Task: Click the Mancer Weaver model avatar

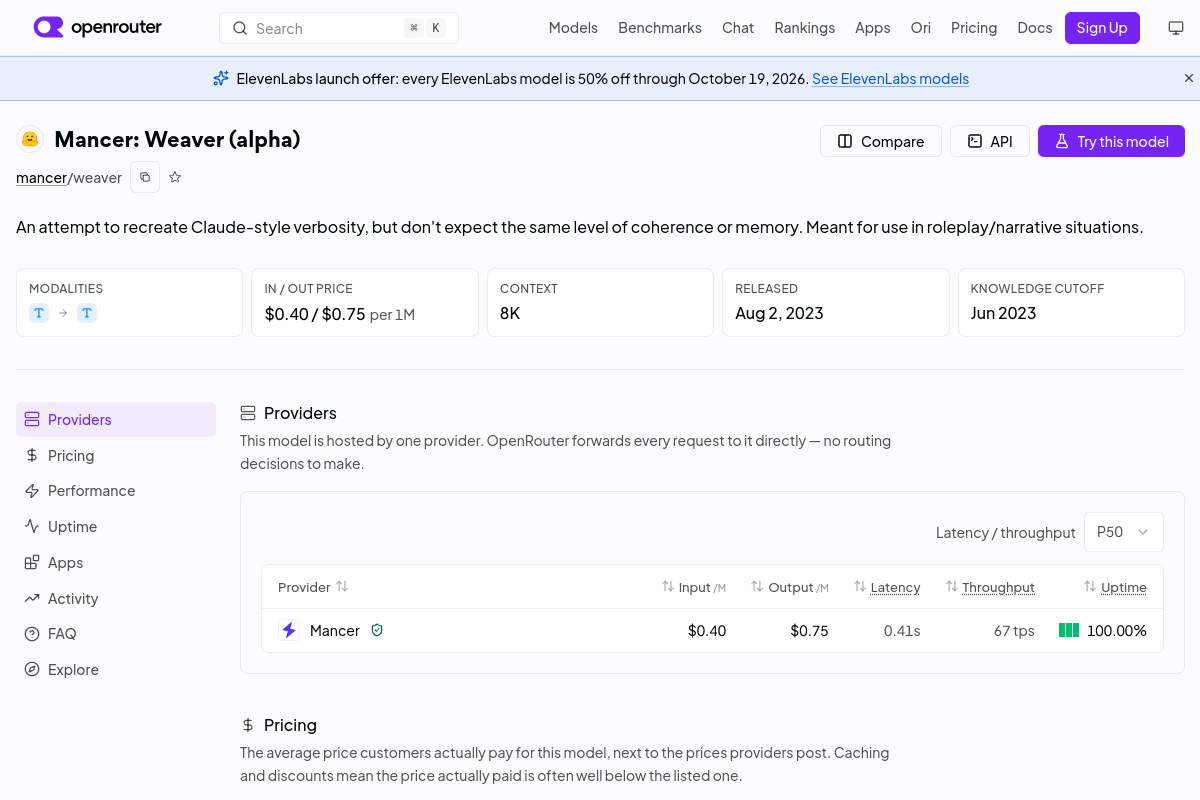Action: [30, 139]
